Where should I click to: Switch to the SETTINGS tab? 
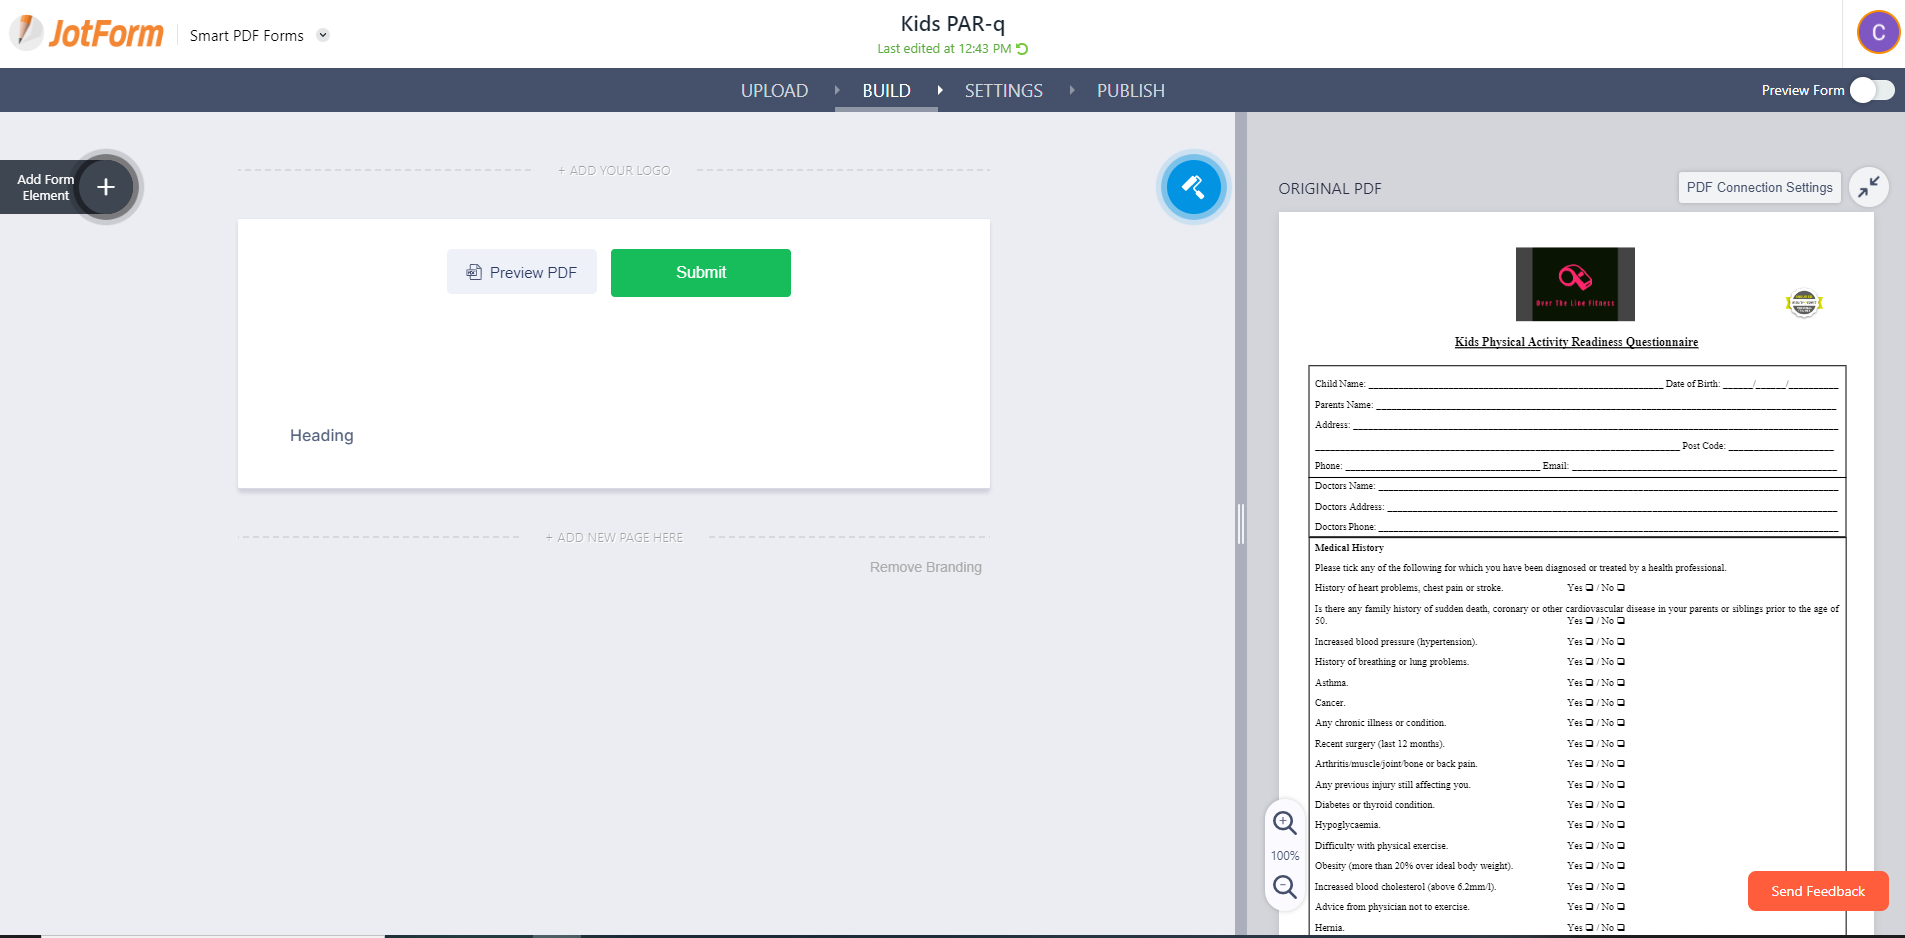pyautogui.click(x=1003, y=91)
